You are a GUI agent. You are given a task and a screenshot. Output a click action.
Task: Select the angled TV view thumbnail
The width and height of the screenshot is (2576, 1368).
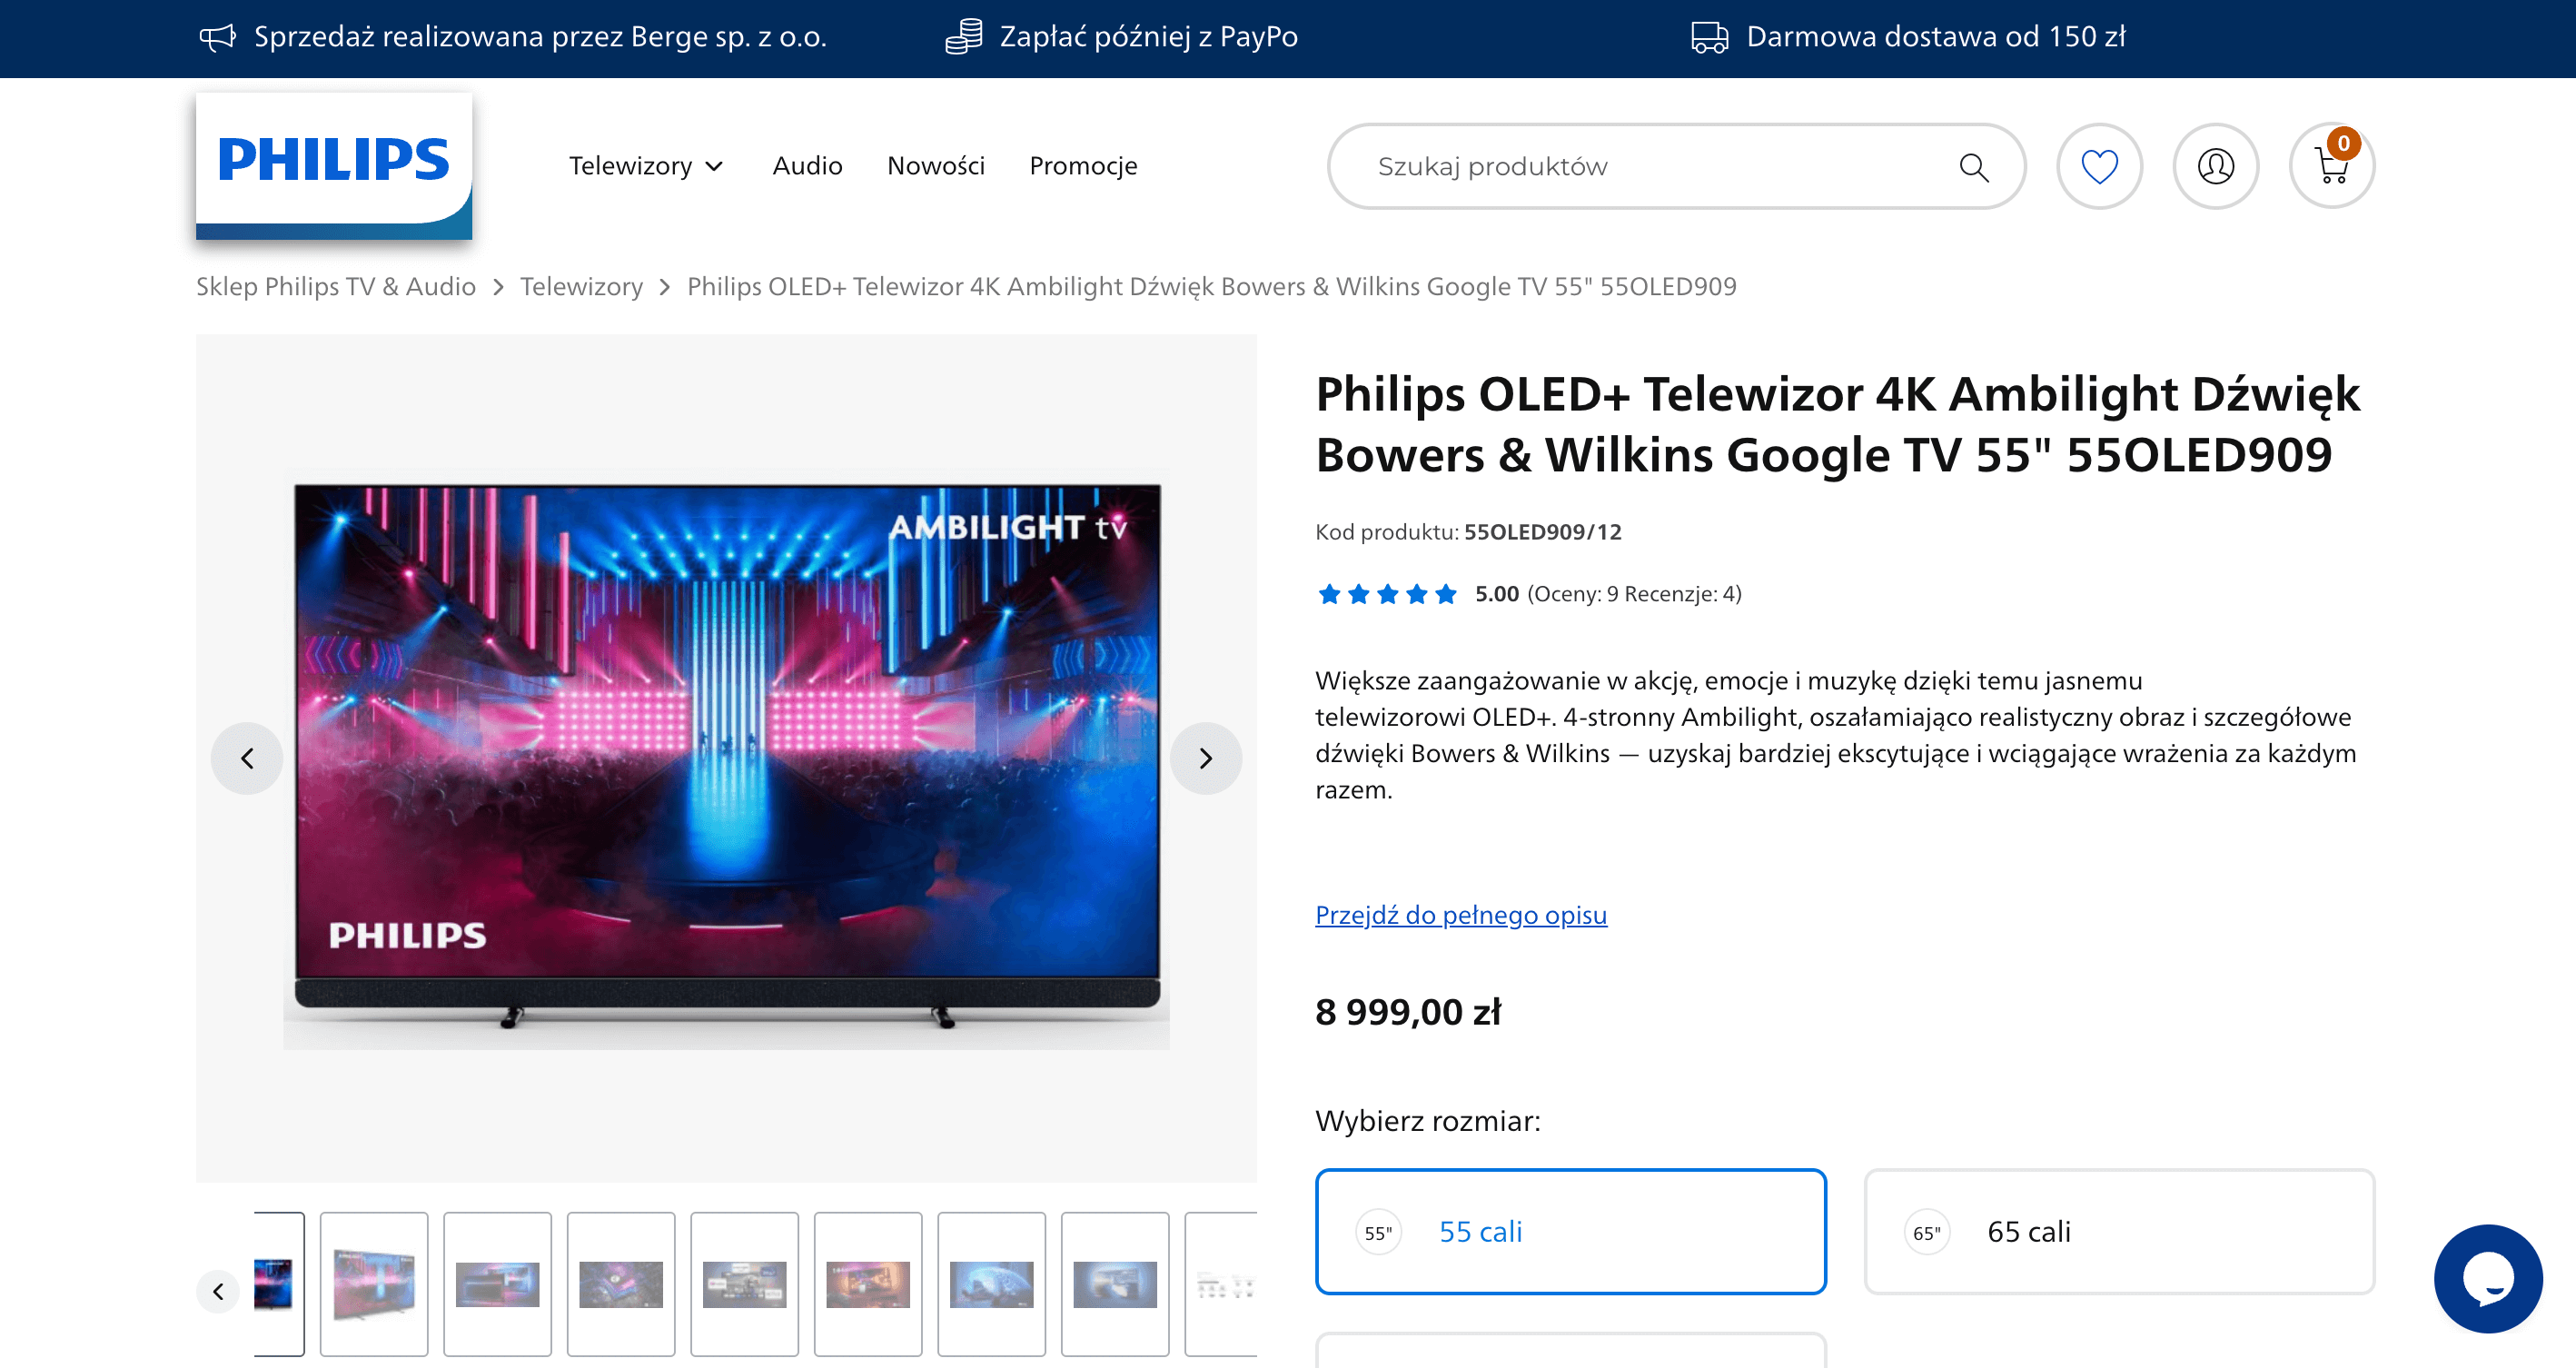click(374, 1284)
